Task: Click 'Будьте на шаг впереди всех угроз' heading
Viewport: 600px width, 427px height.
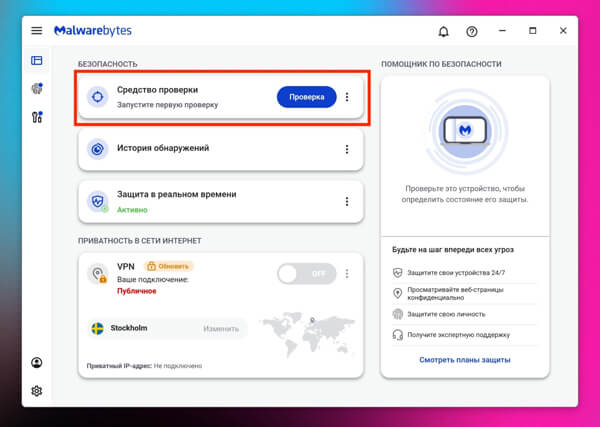Action: tap(453, 249)
